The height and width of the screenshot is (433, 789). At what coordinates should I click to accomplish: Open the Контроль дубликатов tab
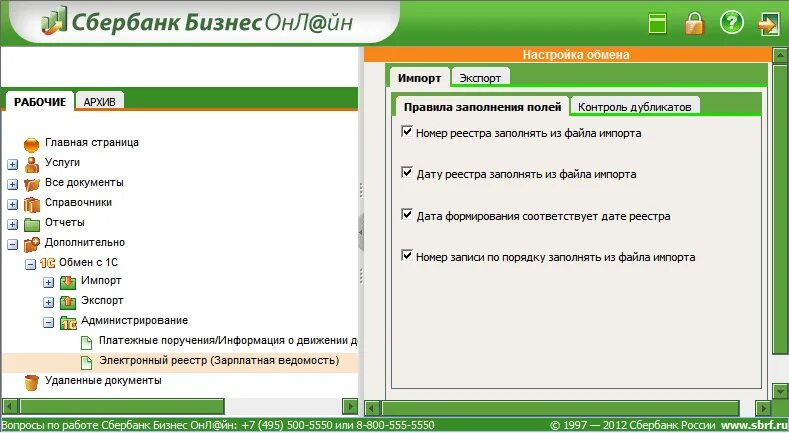(x=635, y=107)
